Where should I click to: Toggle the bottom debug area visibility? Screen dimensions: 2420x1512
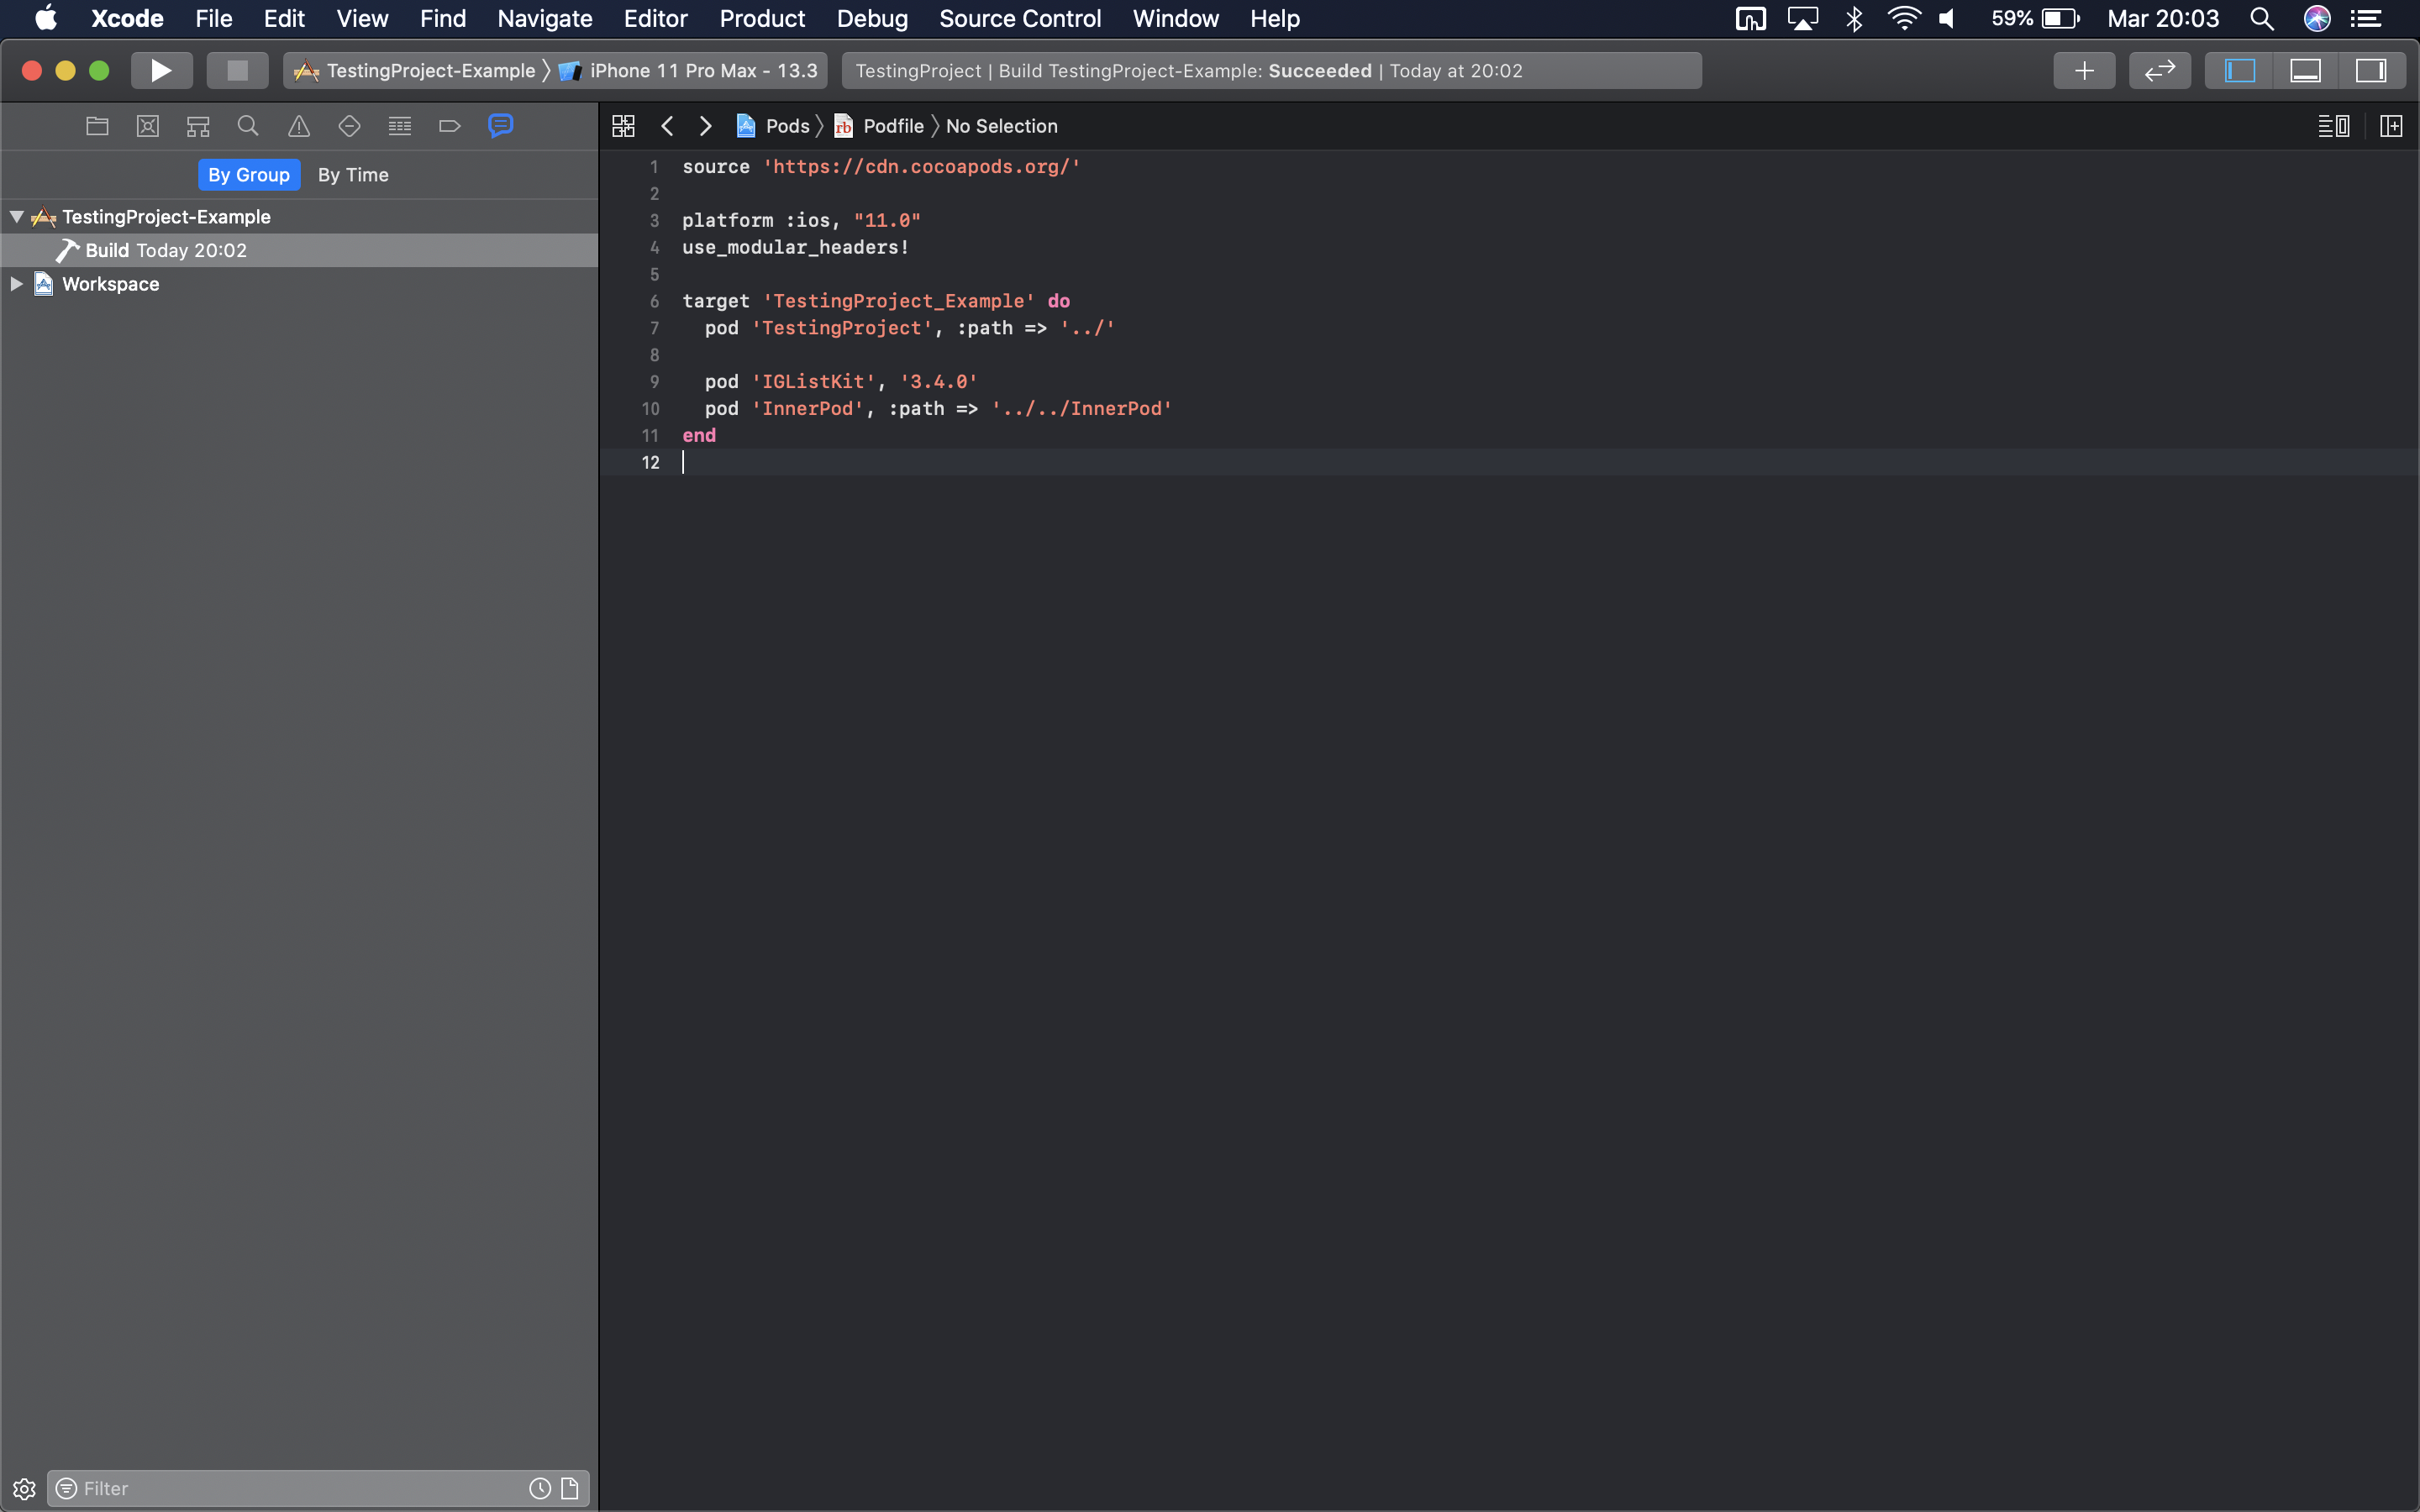[x=2305, y=71]
